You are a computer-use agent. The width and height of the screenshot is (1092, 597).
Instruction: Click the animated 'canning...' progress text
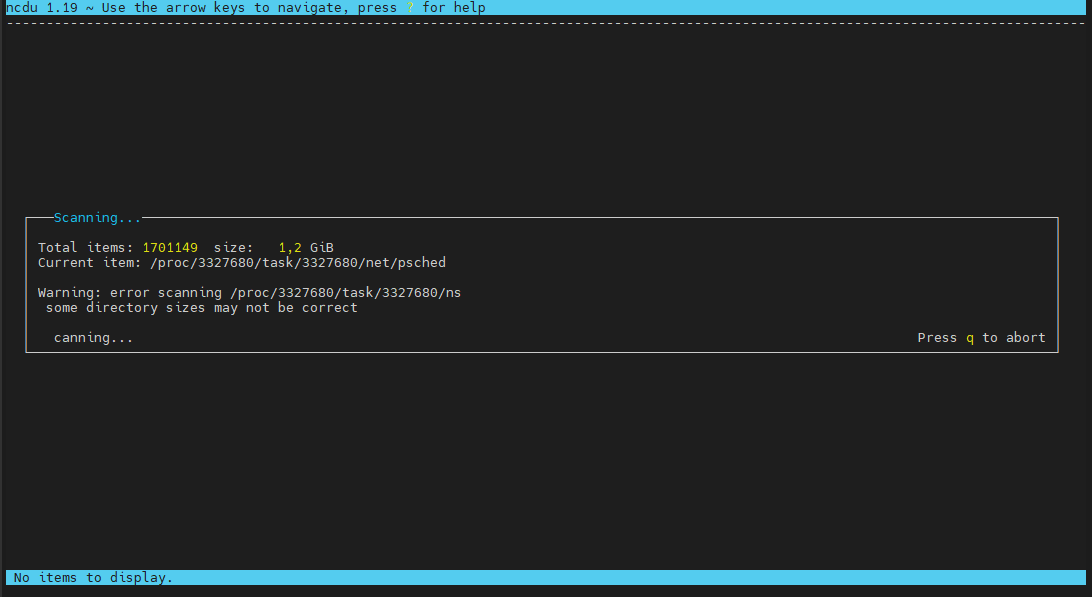pyautogui.click(x=93, y=338)
